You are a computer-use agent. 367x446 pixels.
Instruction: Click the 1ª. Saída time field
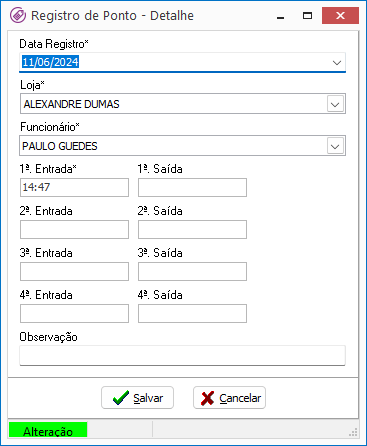tap(192, 187)
